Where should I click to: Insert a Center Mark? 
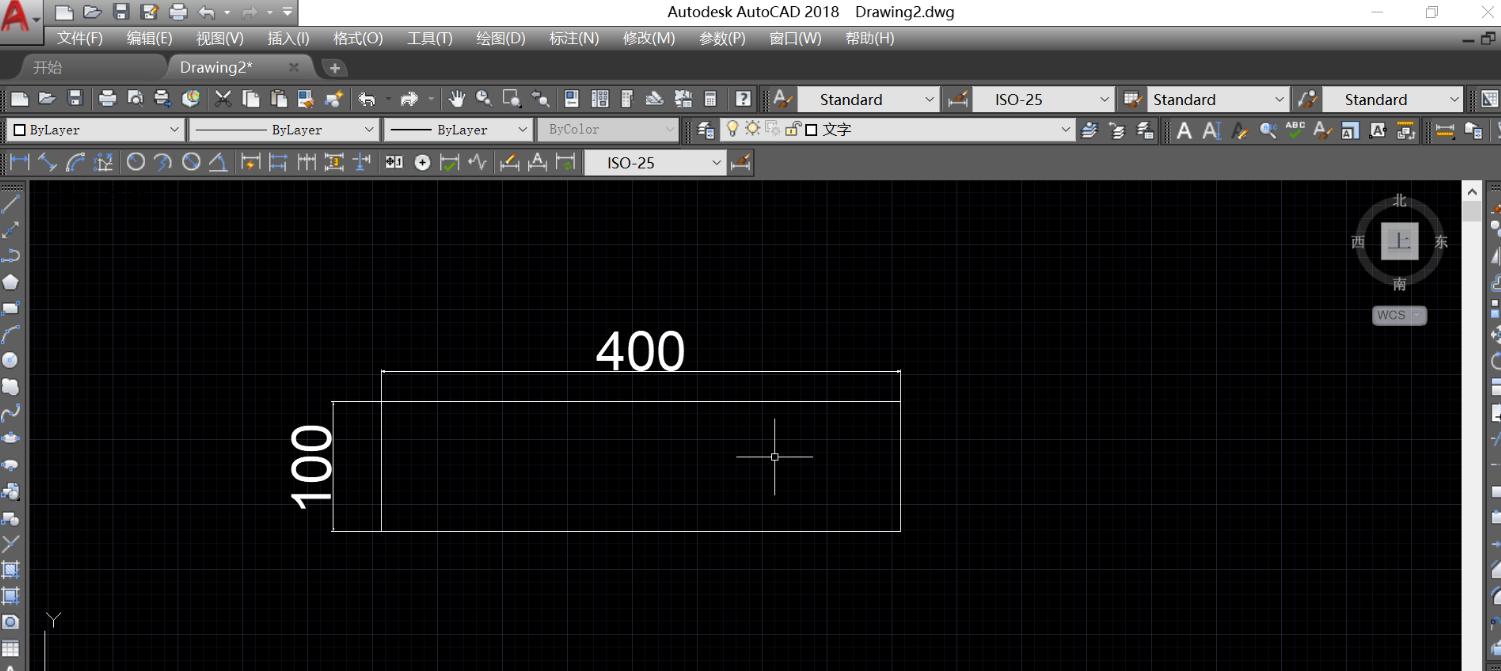[x=422, y=162]
